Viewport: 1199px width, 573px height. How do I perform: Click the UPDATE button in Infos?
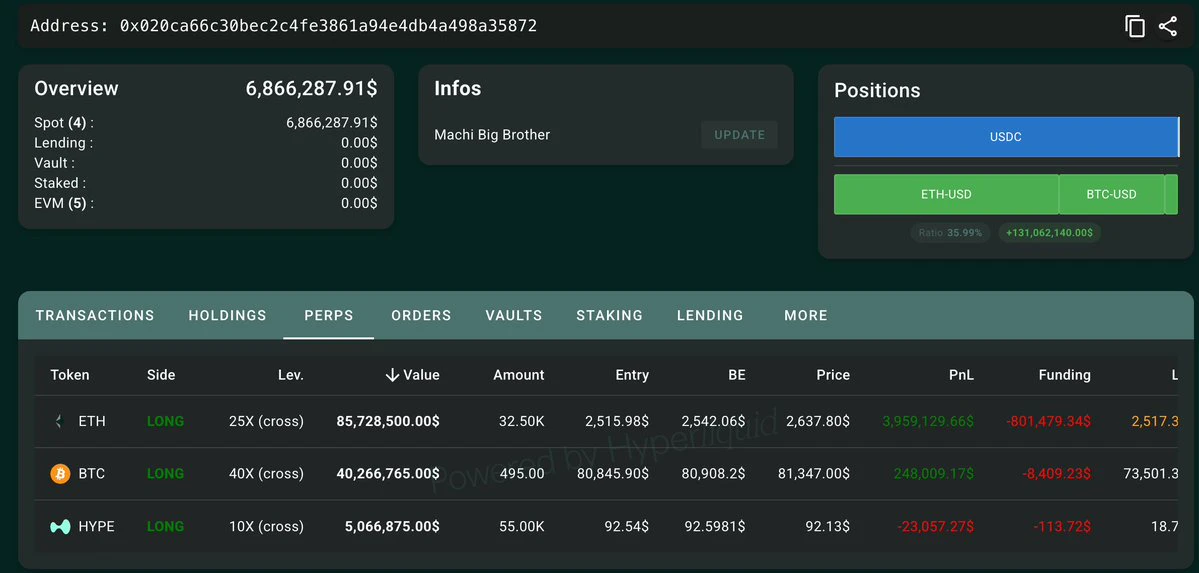click(x=739, y=135)
